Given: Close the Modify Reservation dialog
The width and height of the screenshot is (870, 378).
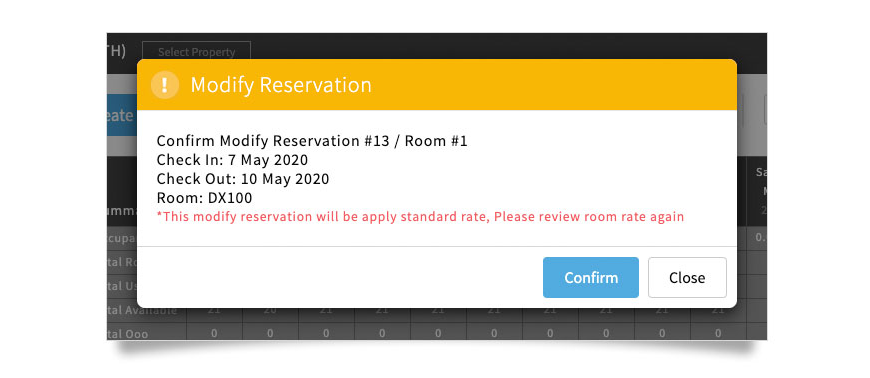Looking at the screenshot, I should pyautogui.click(x=687, y=278).
